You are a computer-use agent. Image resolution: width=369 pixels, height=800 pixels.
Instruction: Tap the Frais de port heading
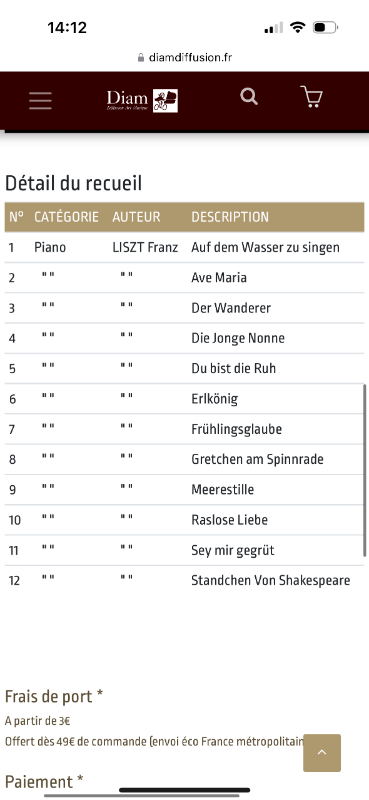pos(54,696)
